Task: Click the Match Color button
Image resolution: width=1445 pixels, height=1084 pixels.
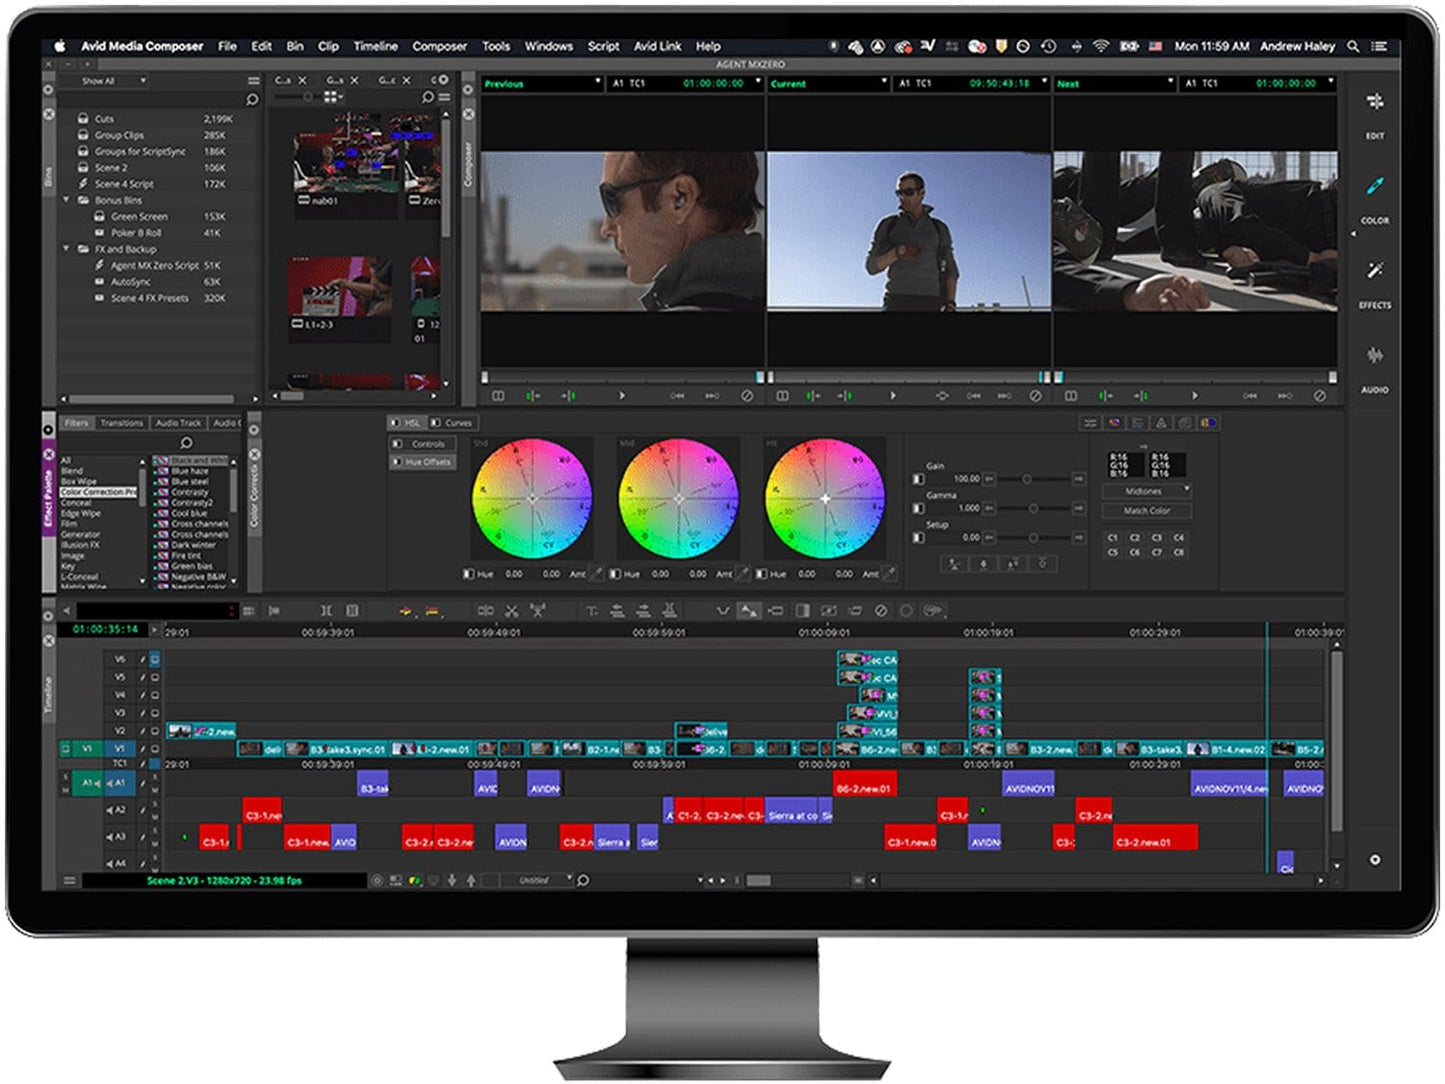Action: tap(1146, 510)
